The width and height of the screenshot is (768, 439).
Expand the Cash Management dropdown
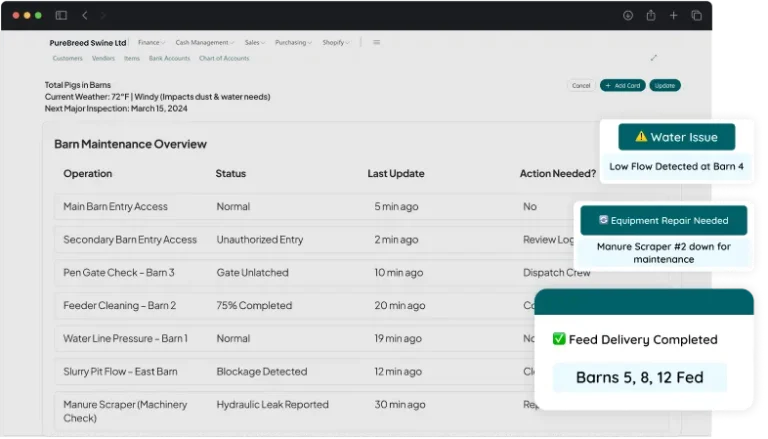(205, 43)
